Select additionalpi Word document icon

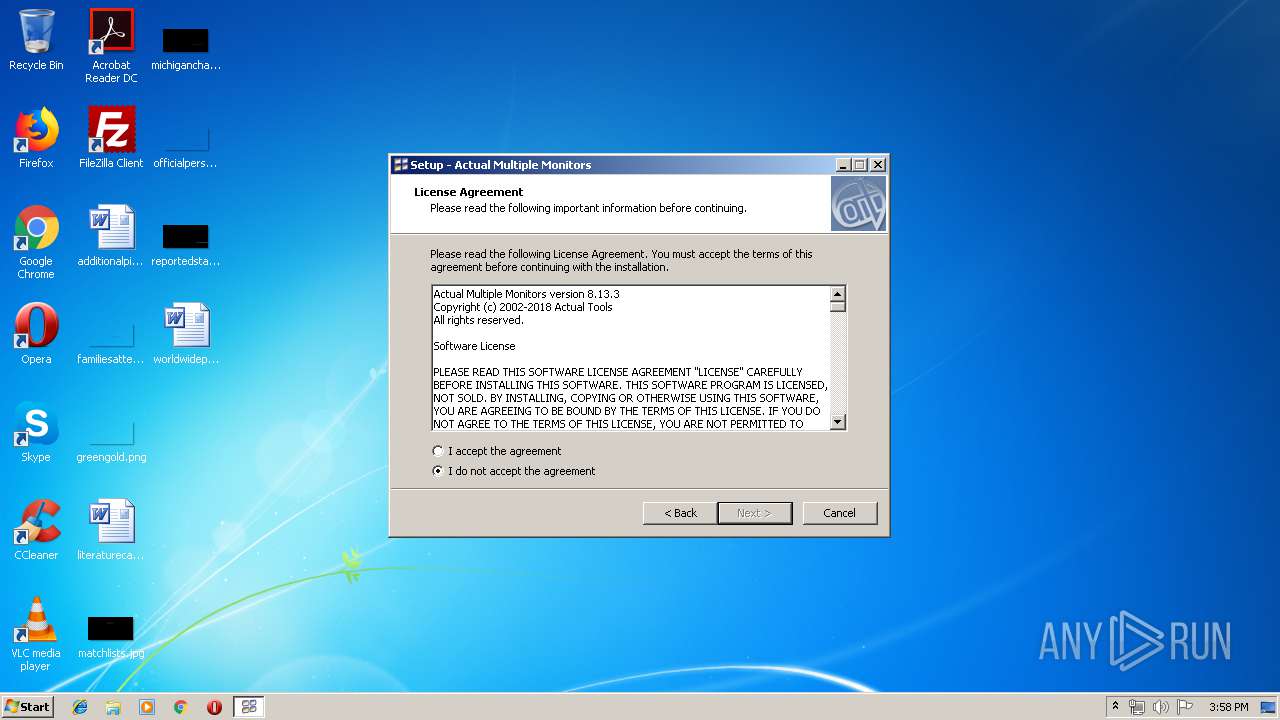tap(111, 236)
